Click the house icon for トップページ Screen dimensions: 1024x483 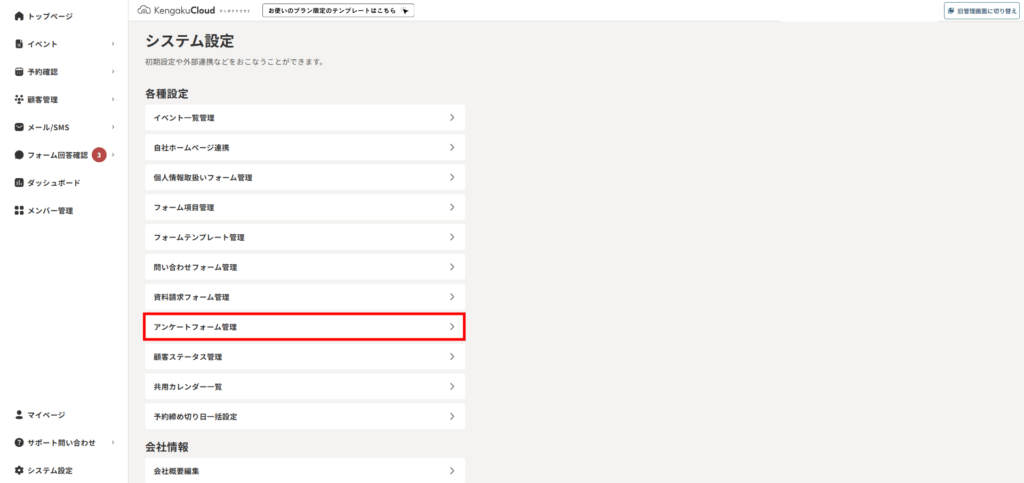(x=19, y=16)
